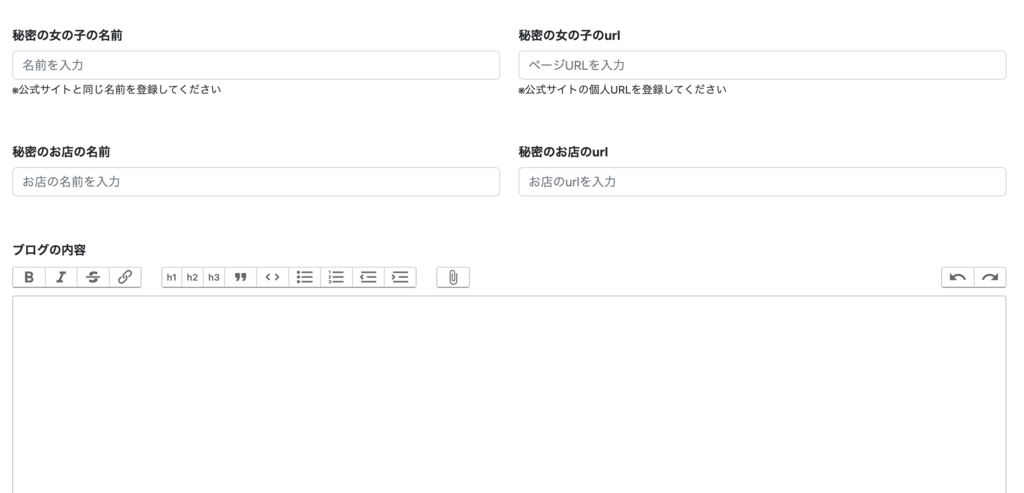Insert a blockquote

240,277
